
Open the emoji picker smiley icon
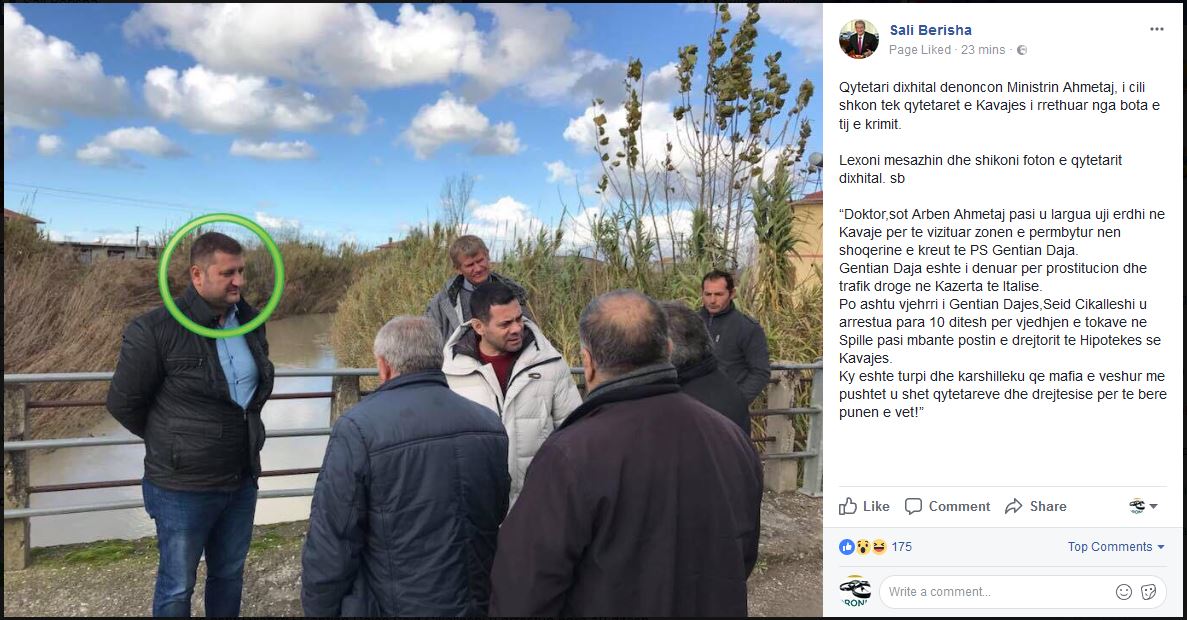coord(1124,592)
